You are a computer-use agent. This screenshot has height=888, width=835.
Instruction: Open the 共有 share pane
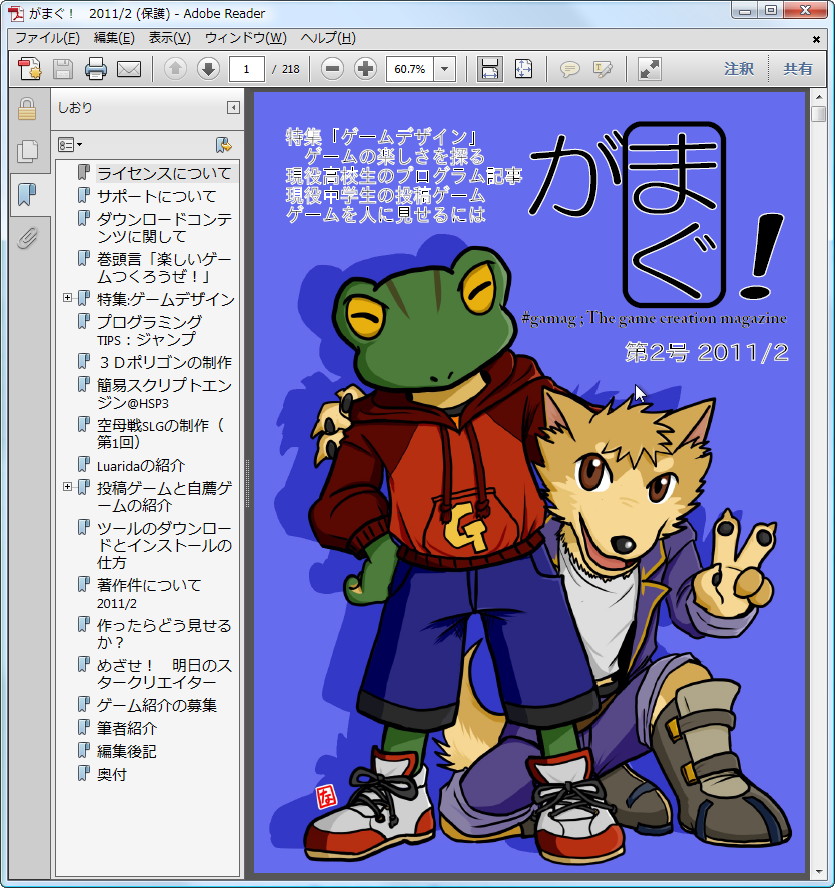pyautogui.click(x=798, y=69)
